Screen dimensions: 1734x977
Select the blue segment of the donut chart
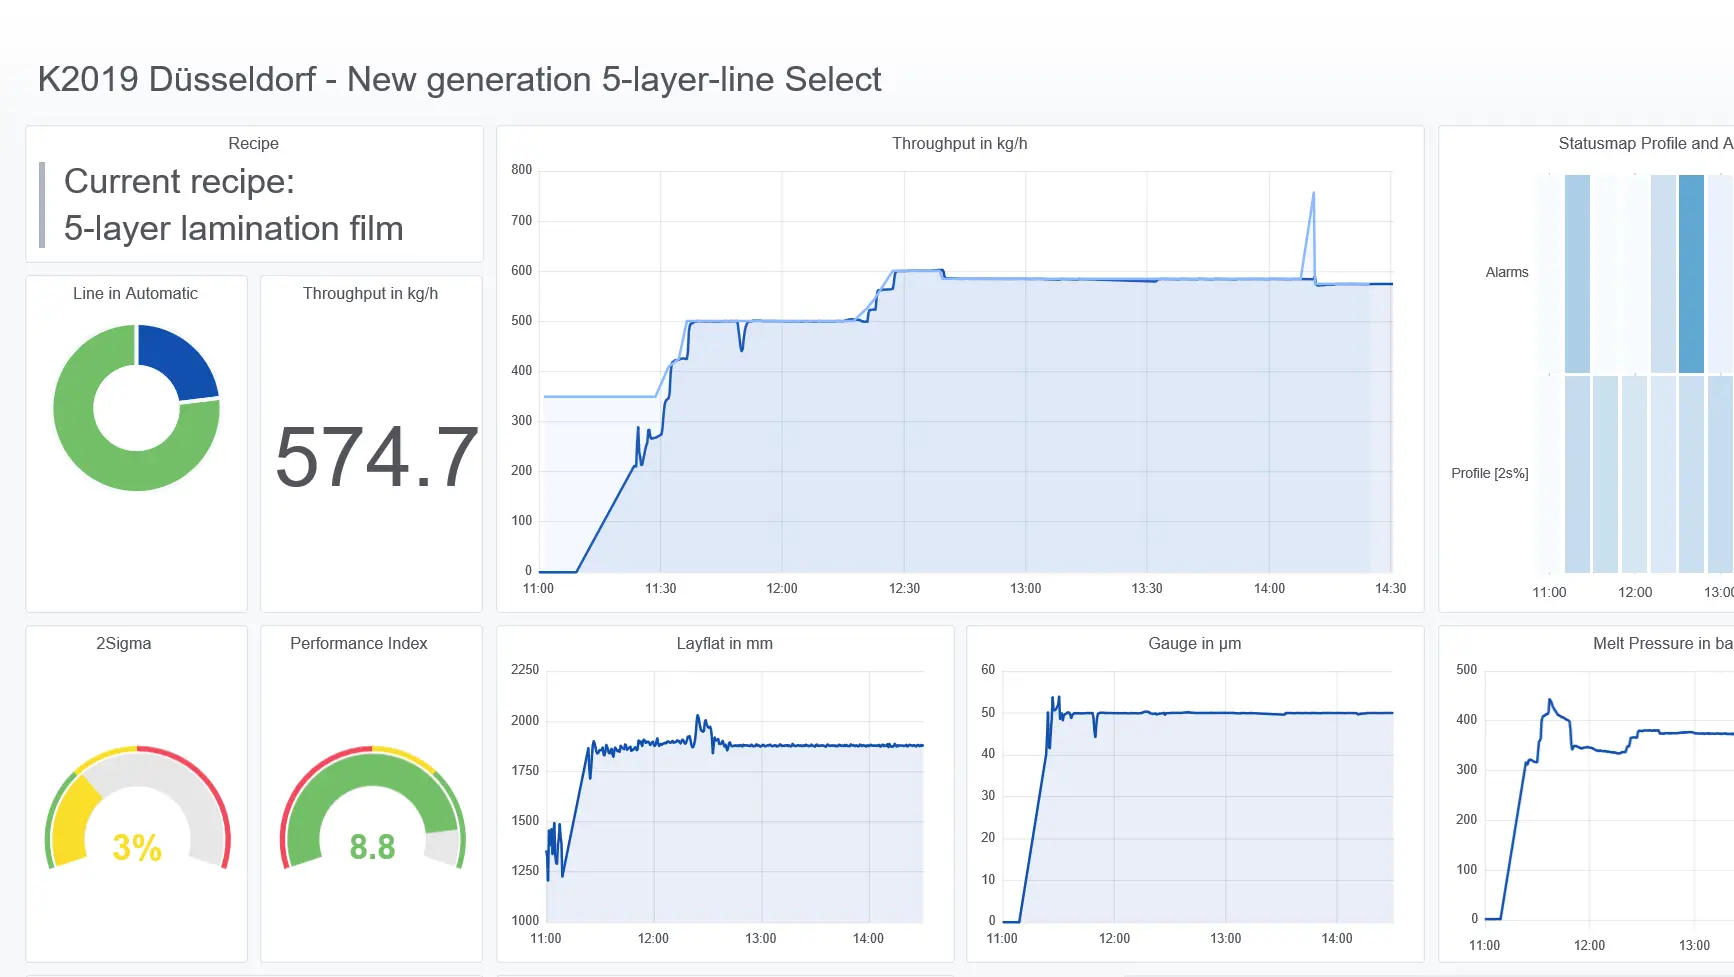click(181, 358)
